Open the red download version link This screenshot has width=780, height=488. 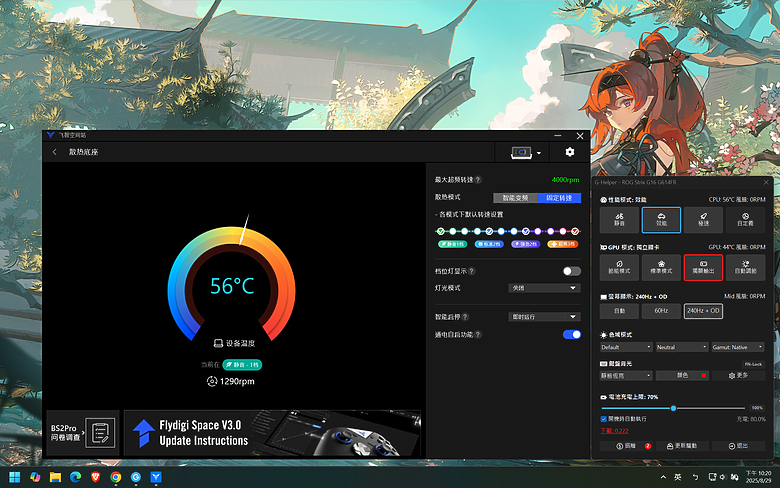pos(614,431)
